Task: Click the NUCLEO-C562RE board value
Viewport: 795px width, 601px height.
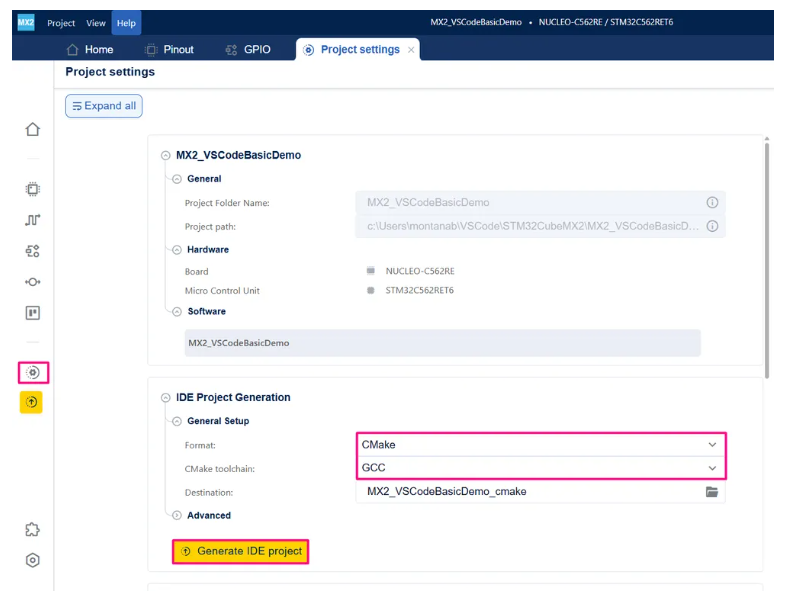Action: click(420, 271)
